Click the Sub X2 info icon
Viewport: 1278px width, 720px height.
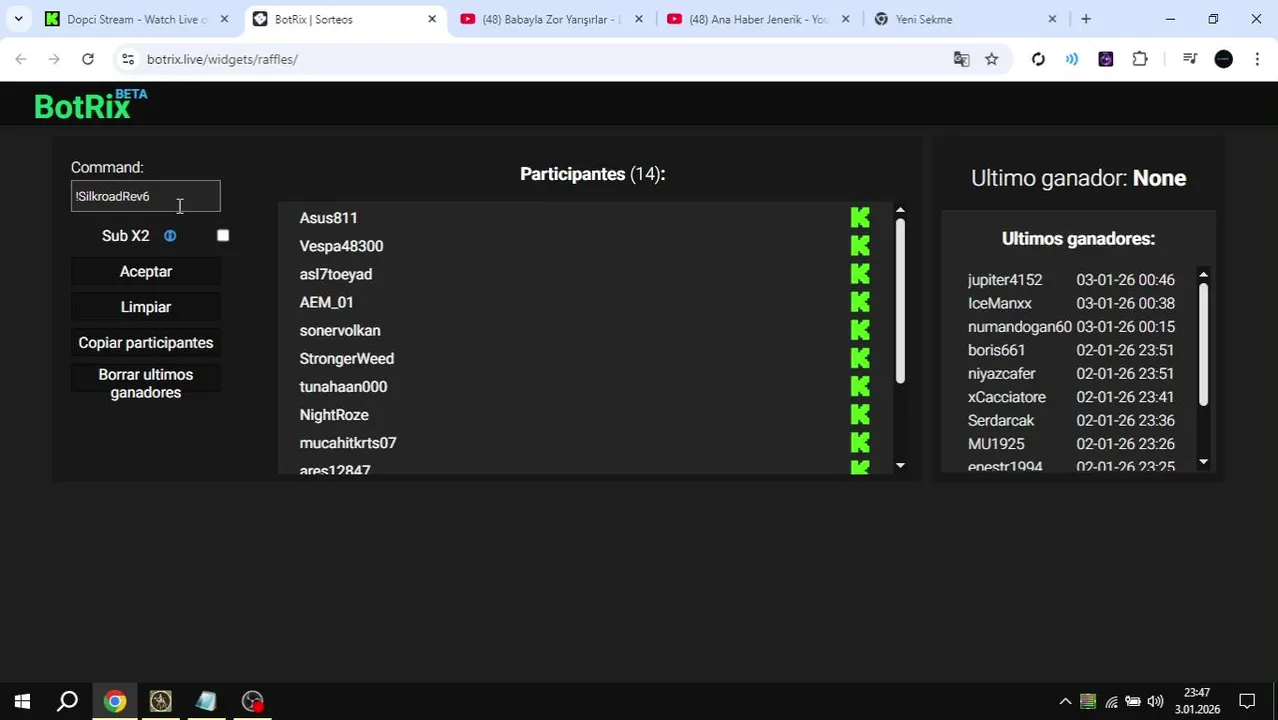click(170, 236)
